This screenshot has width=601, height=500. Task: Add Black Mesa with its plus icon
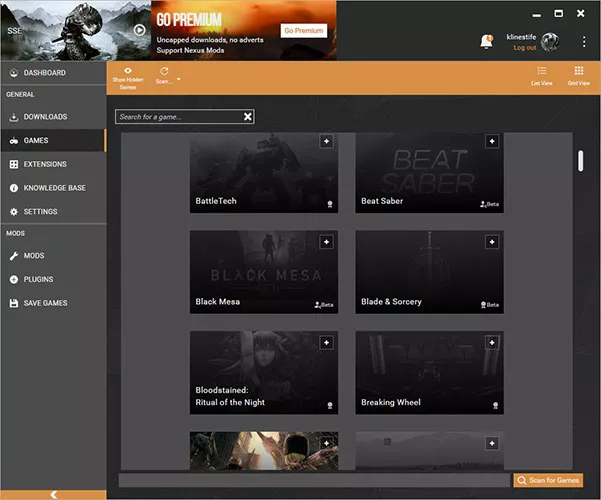(x=327, y=242)
